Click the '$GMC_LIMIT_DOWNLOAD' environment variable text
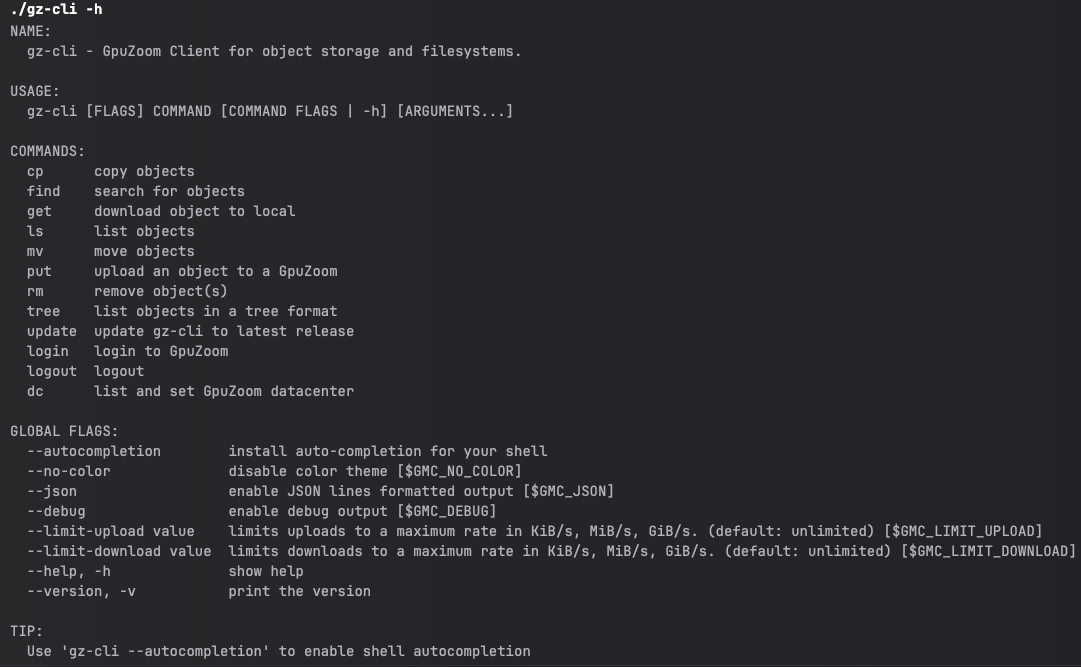This screenshot has width=1081, height=667. (988, 551)
